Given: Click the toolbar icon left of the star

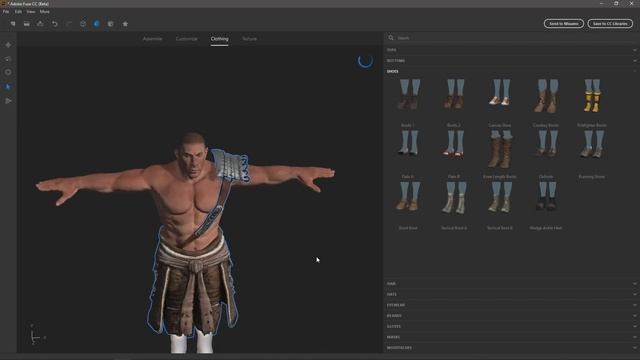Looking at the screenshot, I should 111,24.
